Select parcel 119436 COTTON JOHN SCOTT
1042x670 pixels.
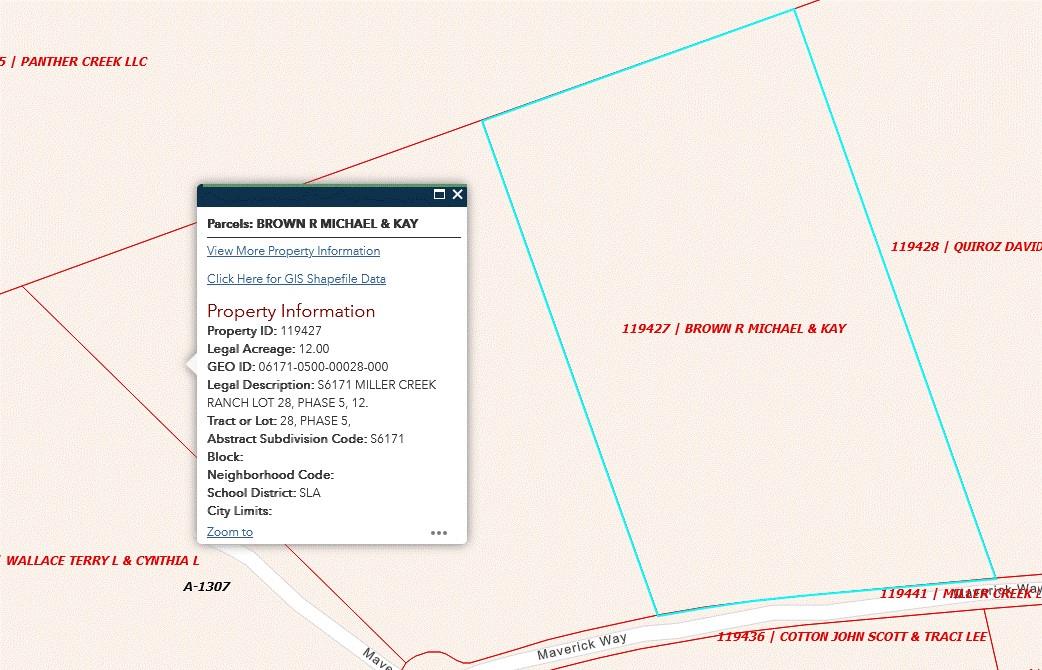tap(850, 636)
